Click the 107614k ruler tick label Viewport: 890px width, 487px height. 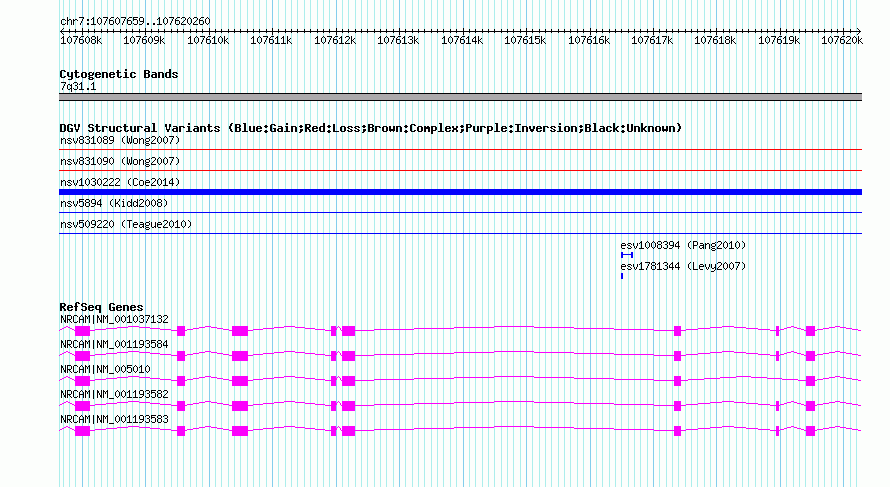(x=463, y=40)
